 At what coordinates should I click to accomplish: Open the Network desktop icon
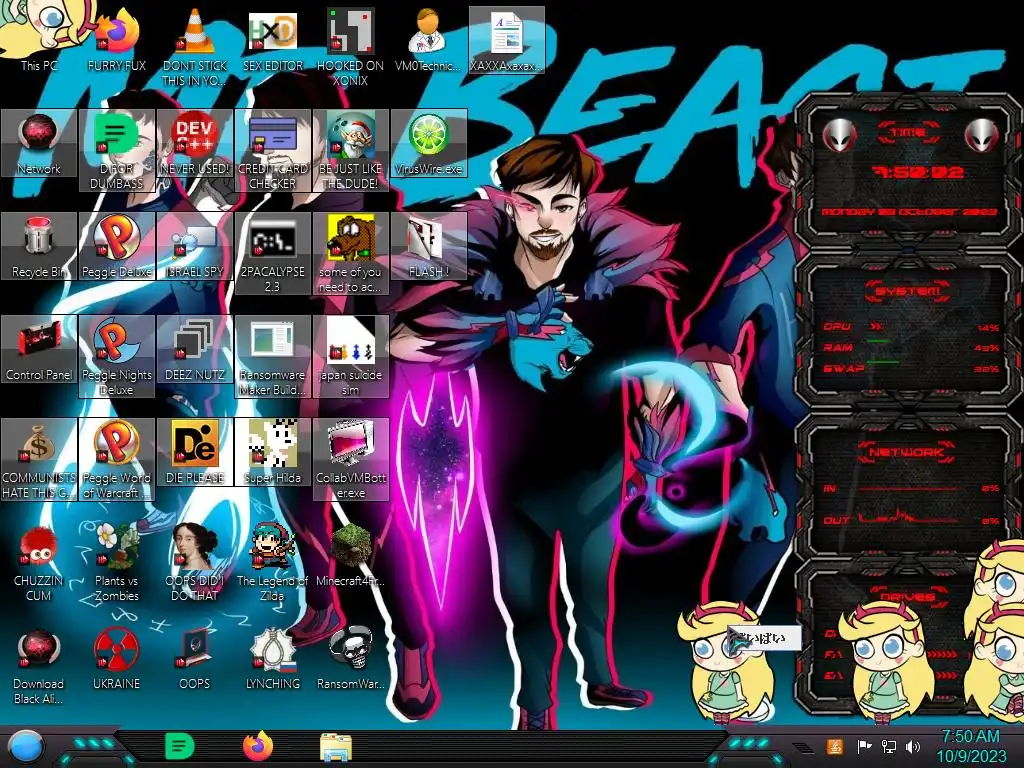[x=39, y=142]
